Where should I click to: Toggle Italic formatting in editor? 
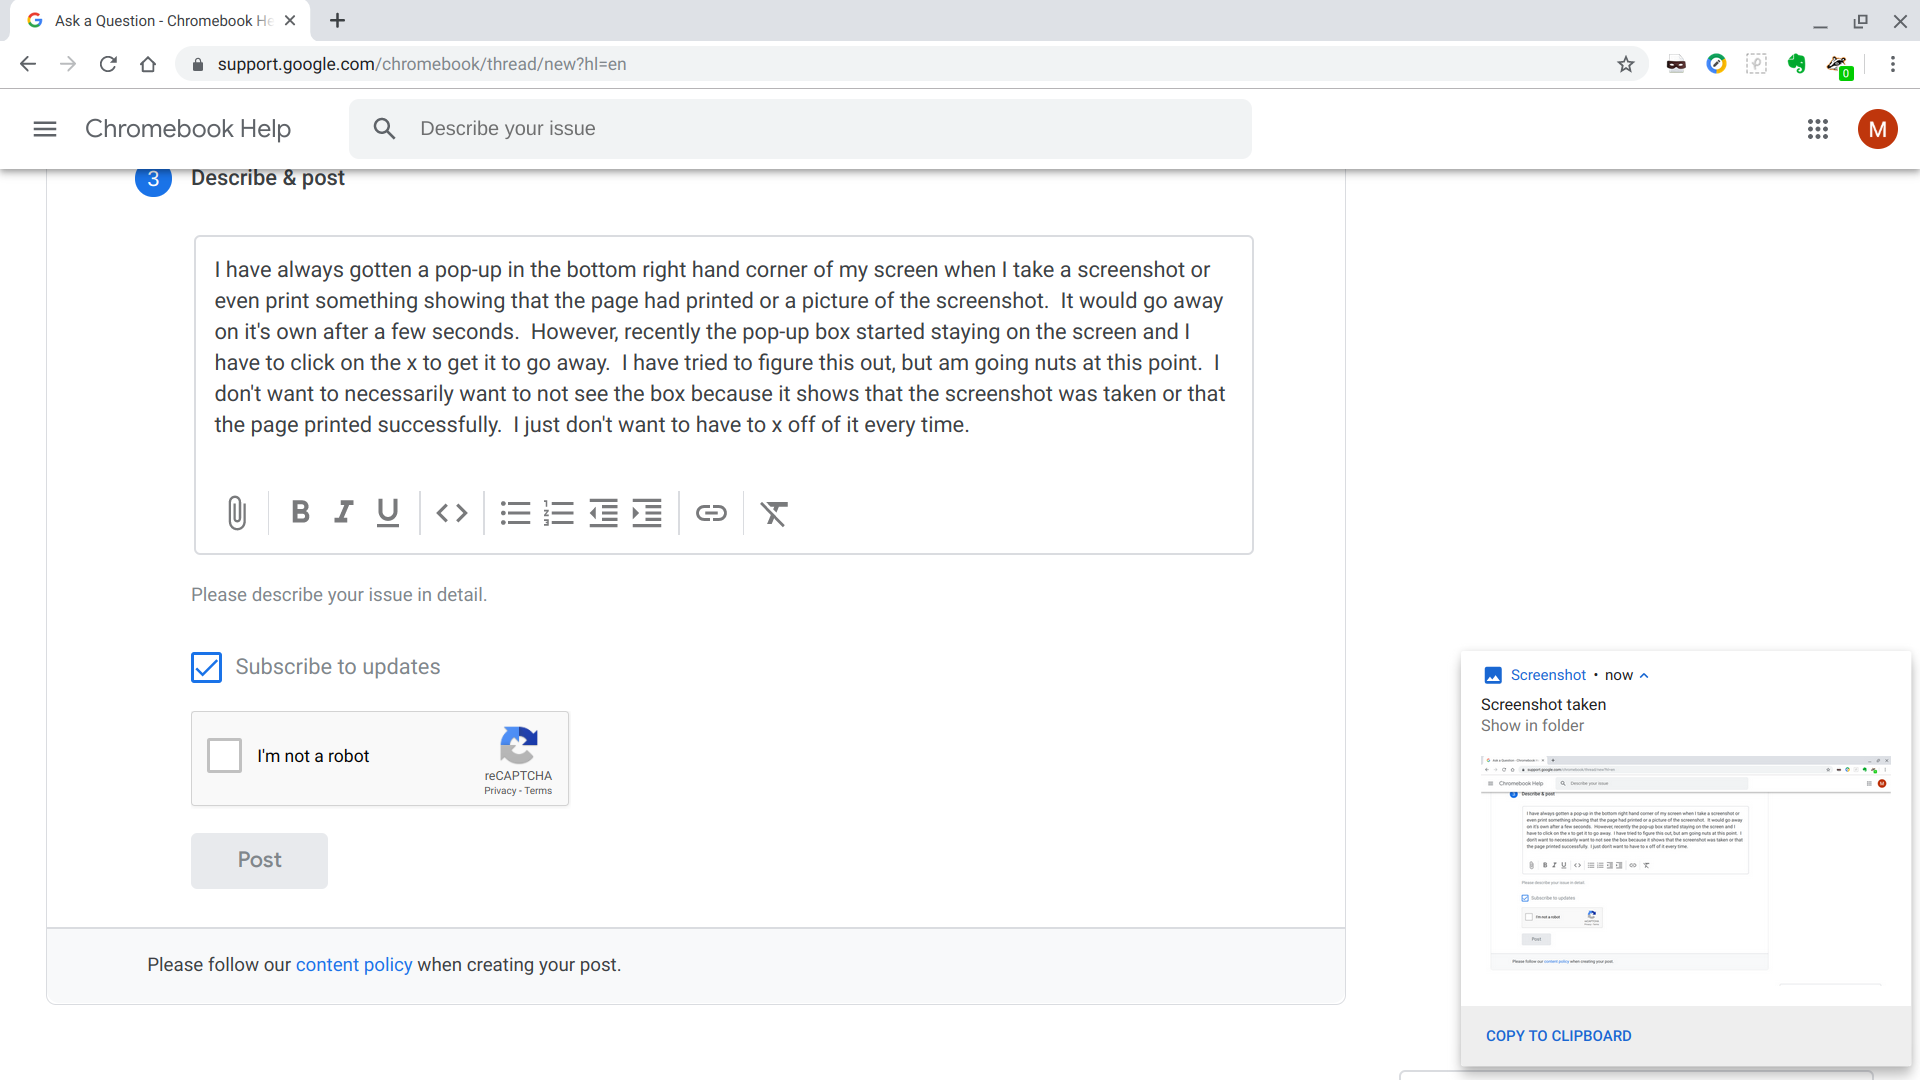pyautogui.click(x=343, y=512)
